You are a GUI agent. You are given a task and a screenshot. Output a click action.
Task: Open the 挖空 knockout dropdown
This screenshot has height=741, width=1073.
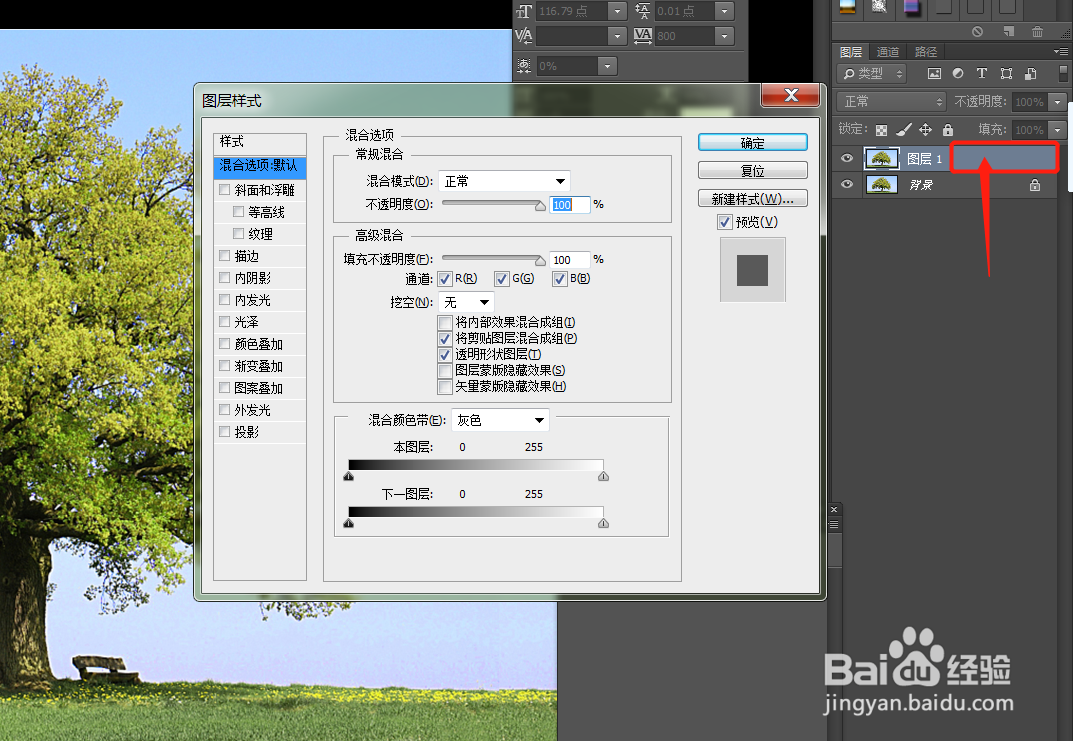click(465, 301)
